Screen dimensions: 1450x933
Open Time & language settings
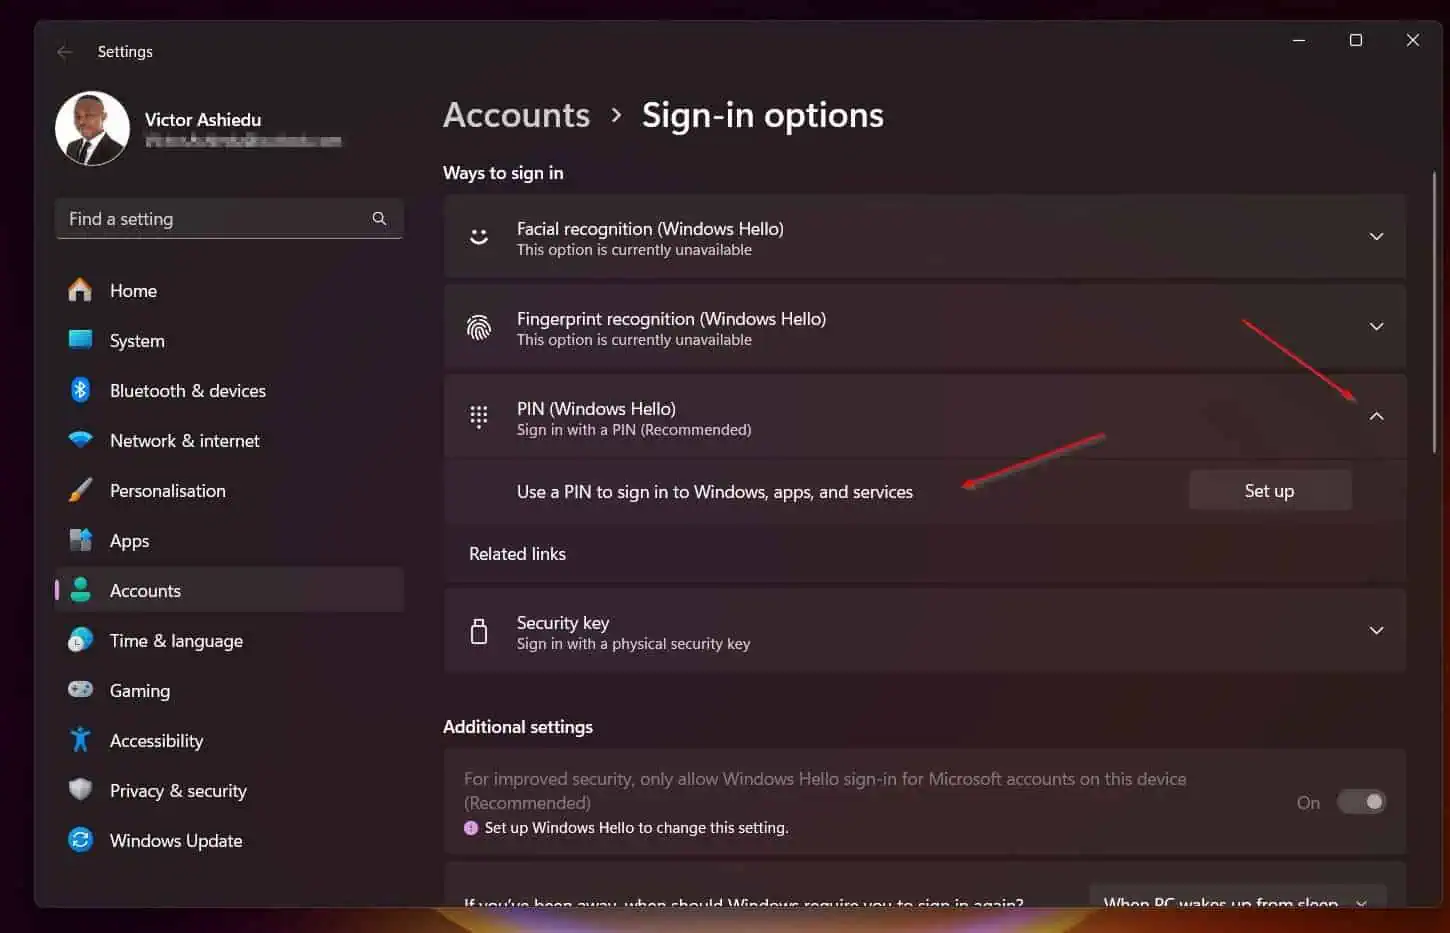point(229,640)
